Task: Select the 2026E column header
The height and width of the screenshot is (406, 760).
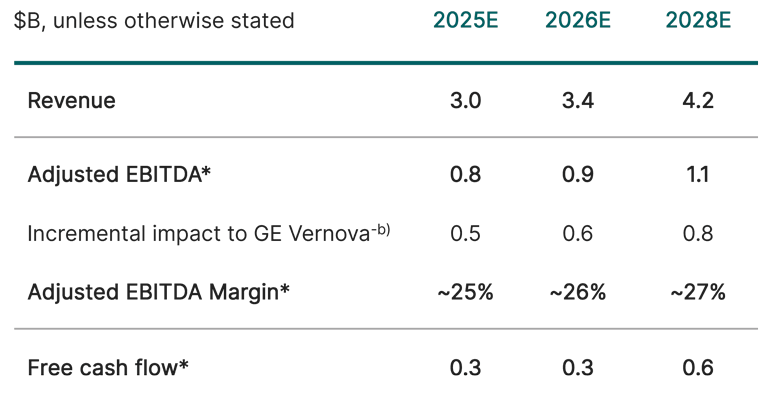Action: coord(579,21)
